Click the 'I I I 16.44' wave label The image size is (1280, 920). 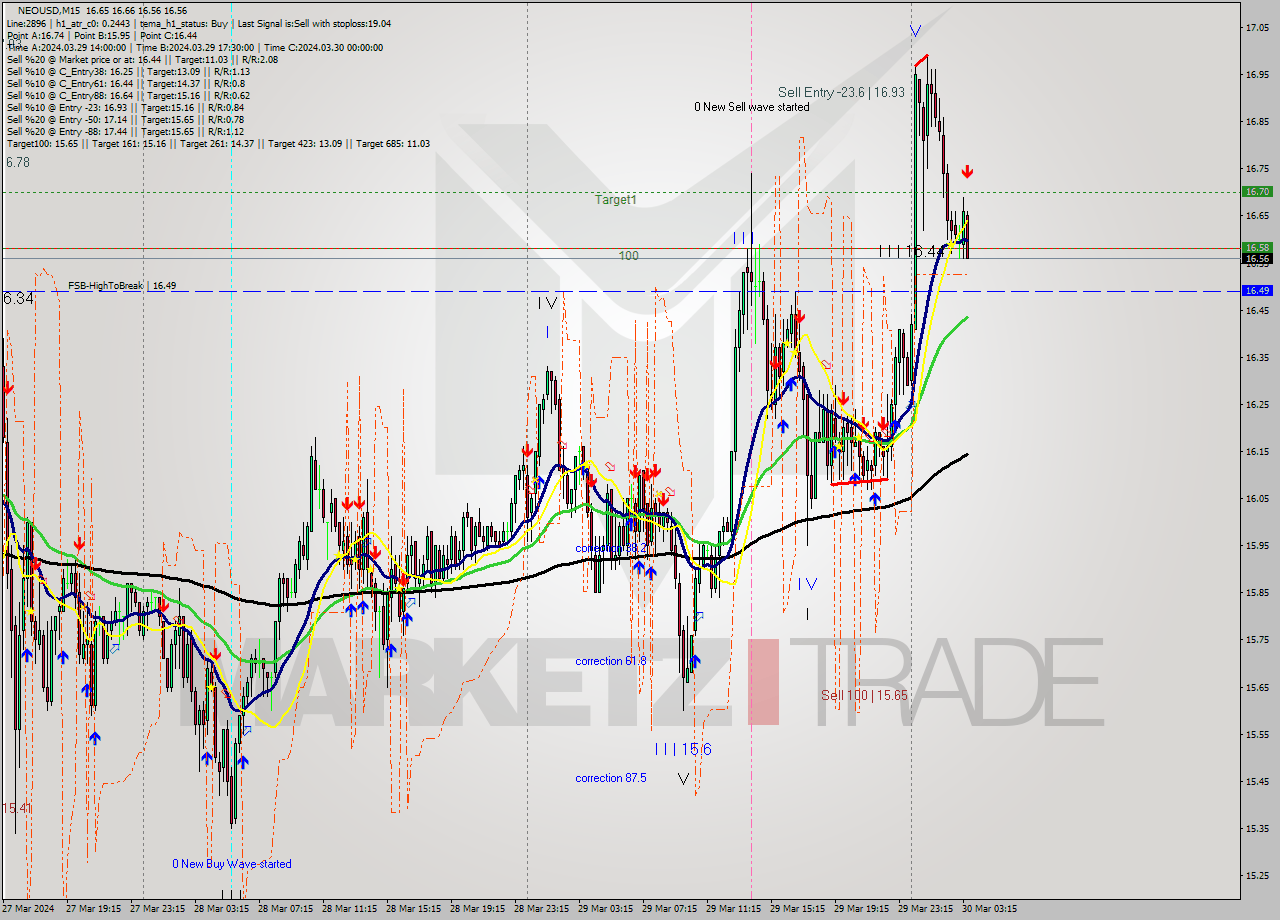click(x=910, y=251)
